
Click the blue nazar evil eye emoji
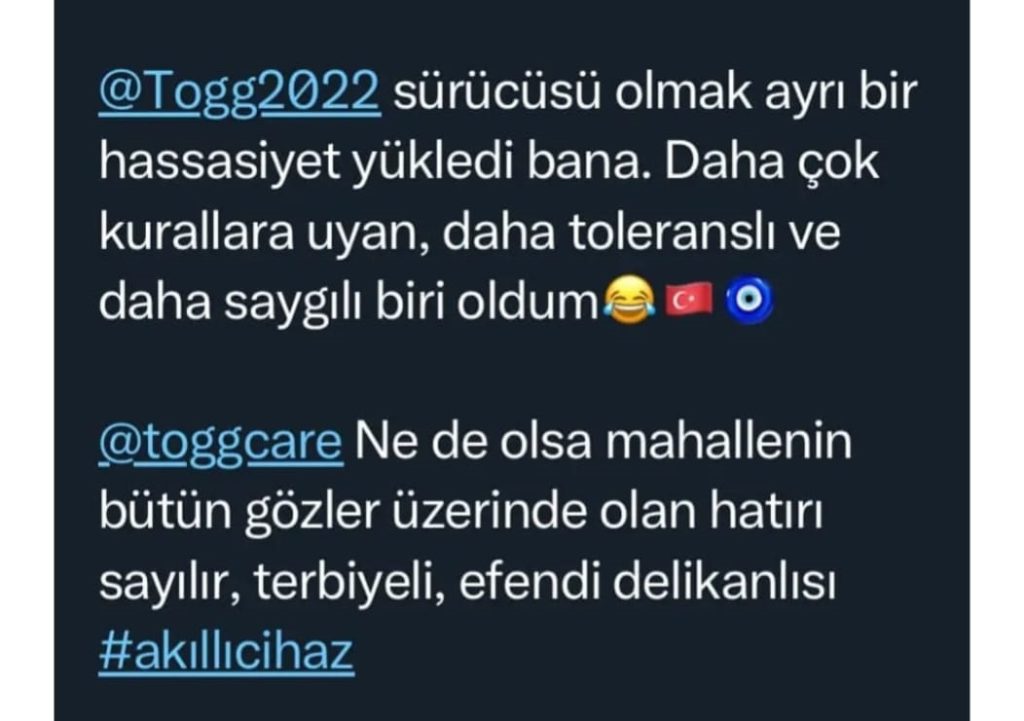tap(749, 300)
